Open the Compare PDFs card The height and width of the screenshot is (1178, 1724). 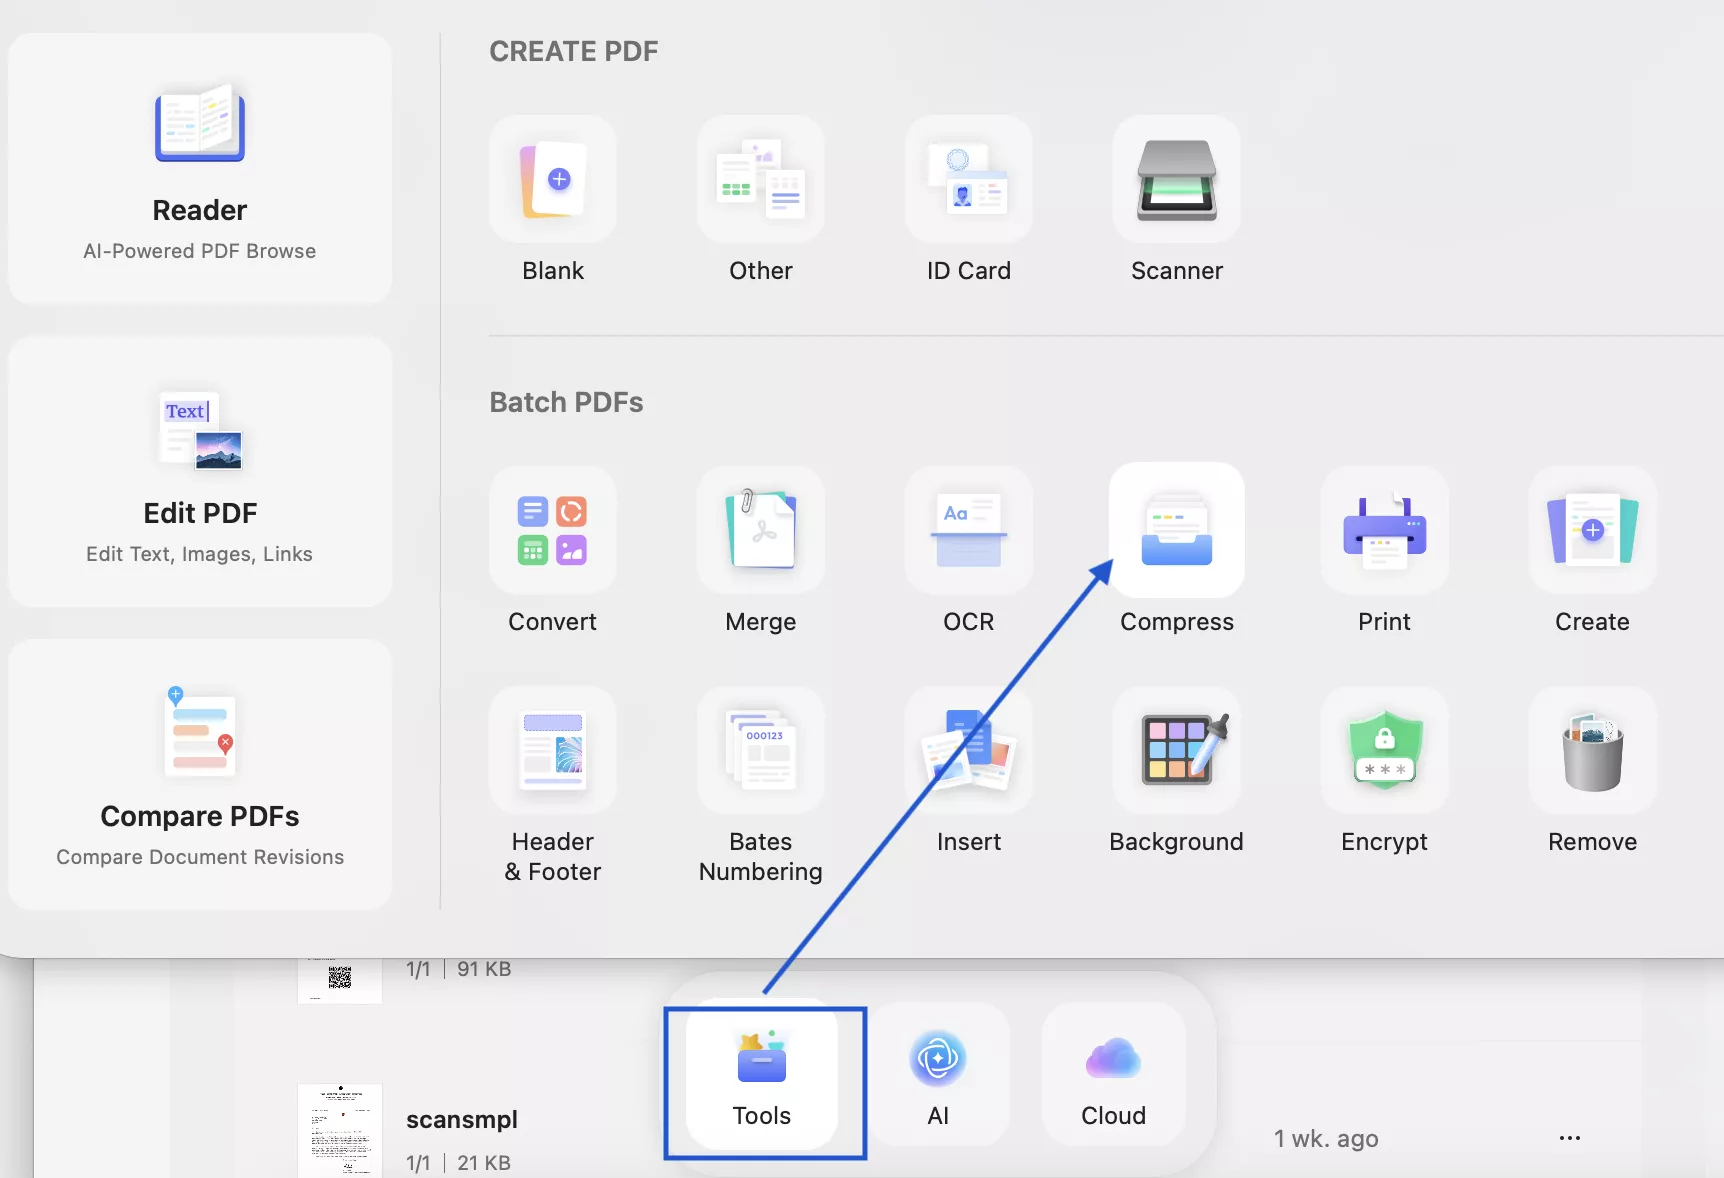pos(200,774)
